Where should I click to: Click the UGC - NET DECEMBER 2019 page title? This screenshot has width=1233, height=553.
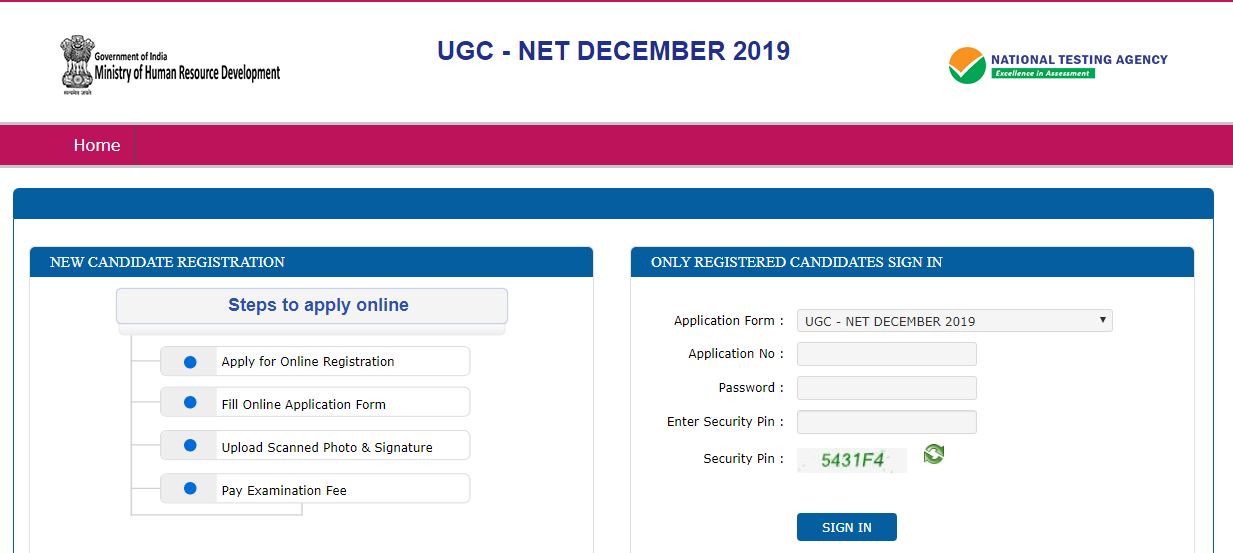(613, 51)
